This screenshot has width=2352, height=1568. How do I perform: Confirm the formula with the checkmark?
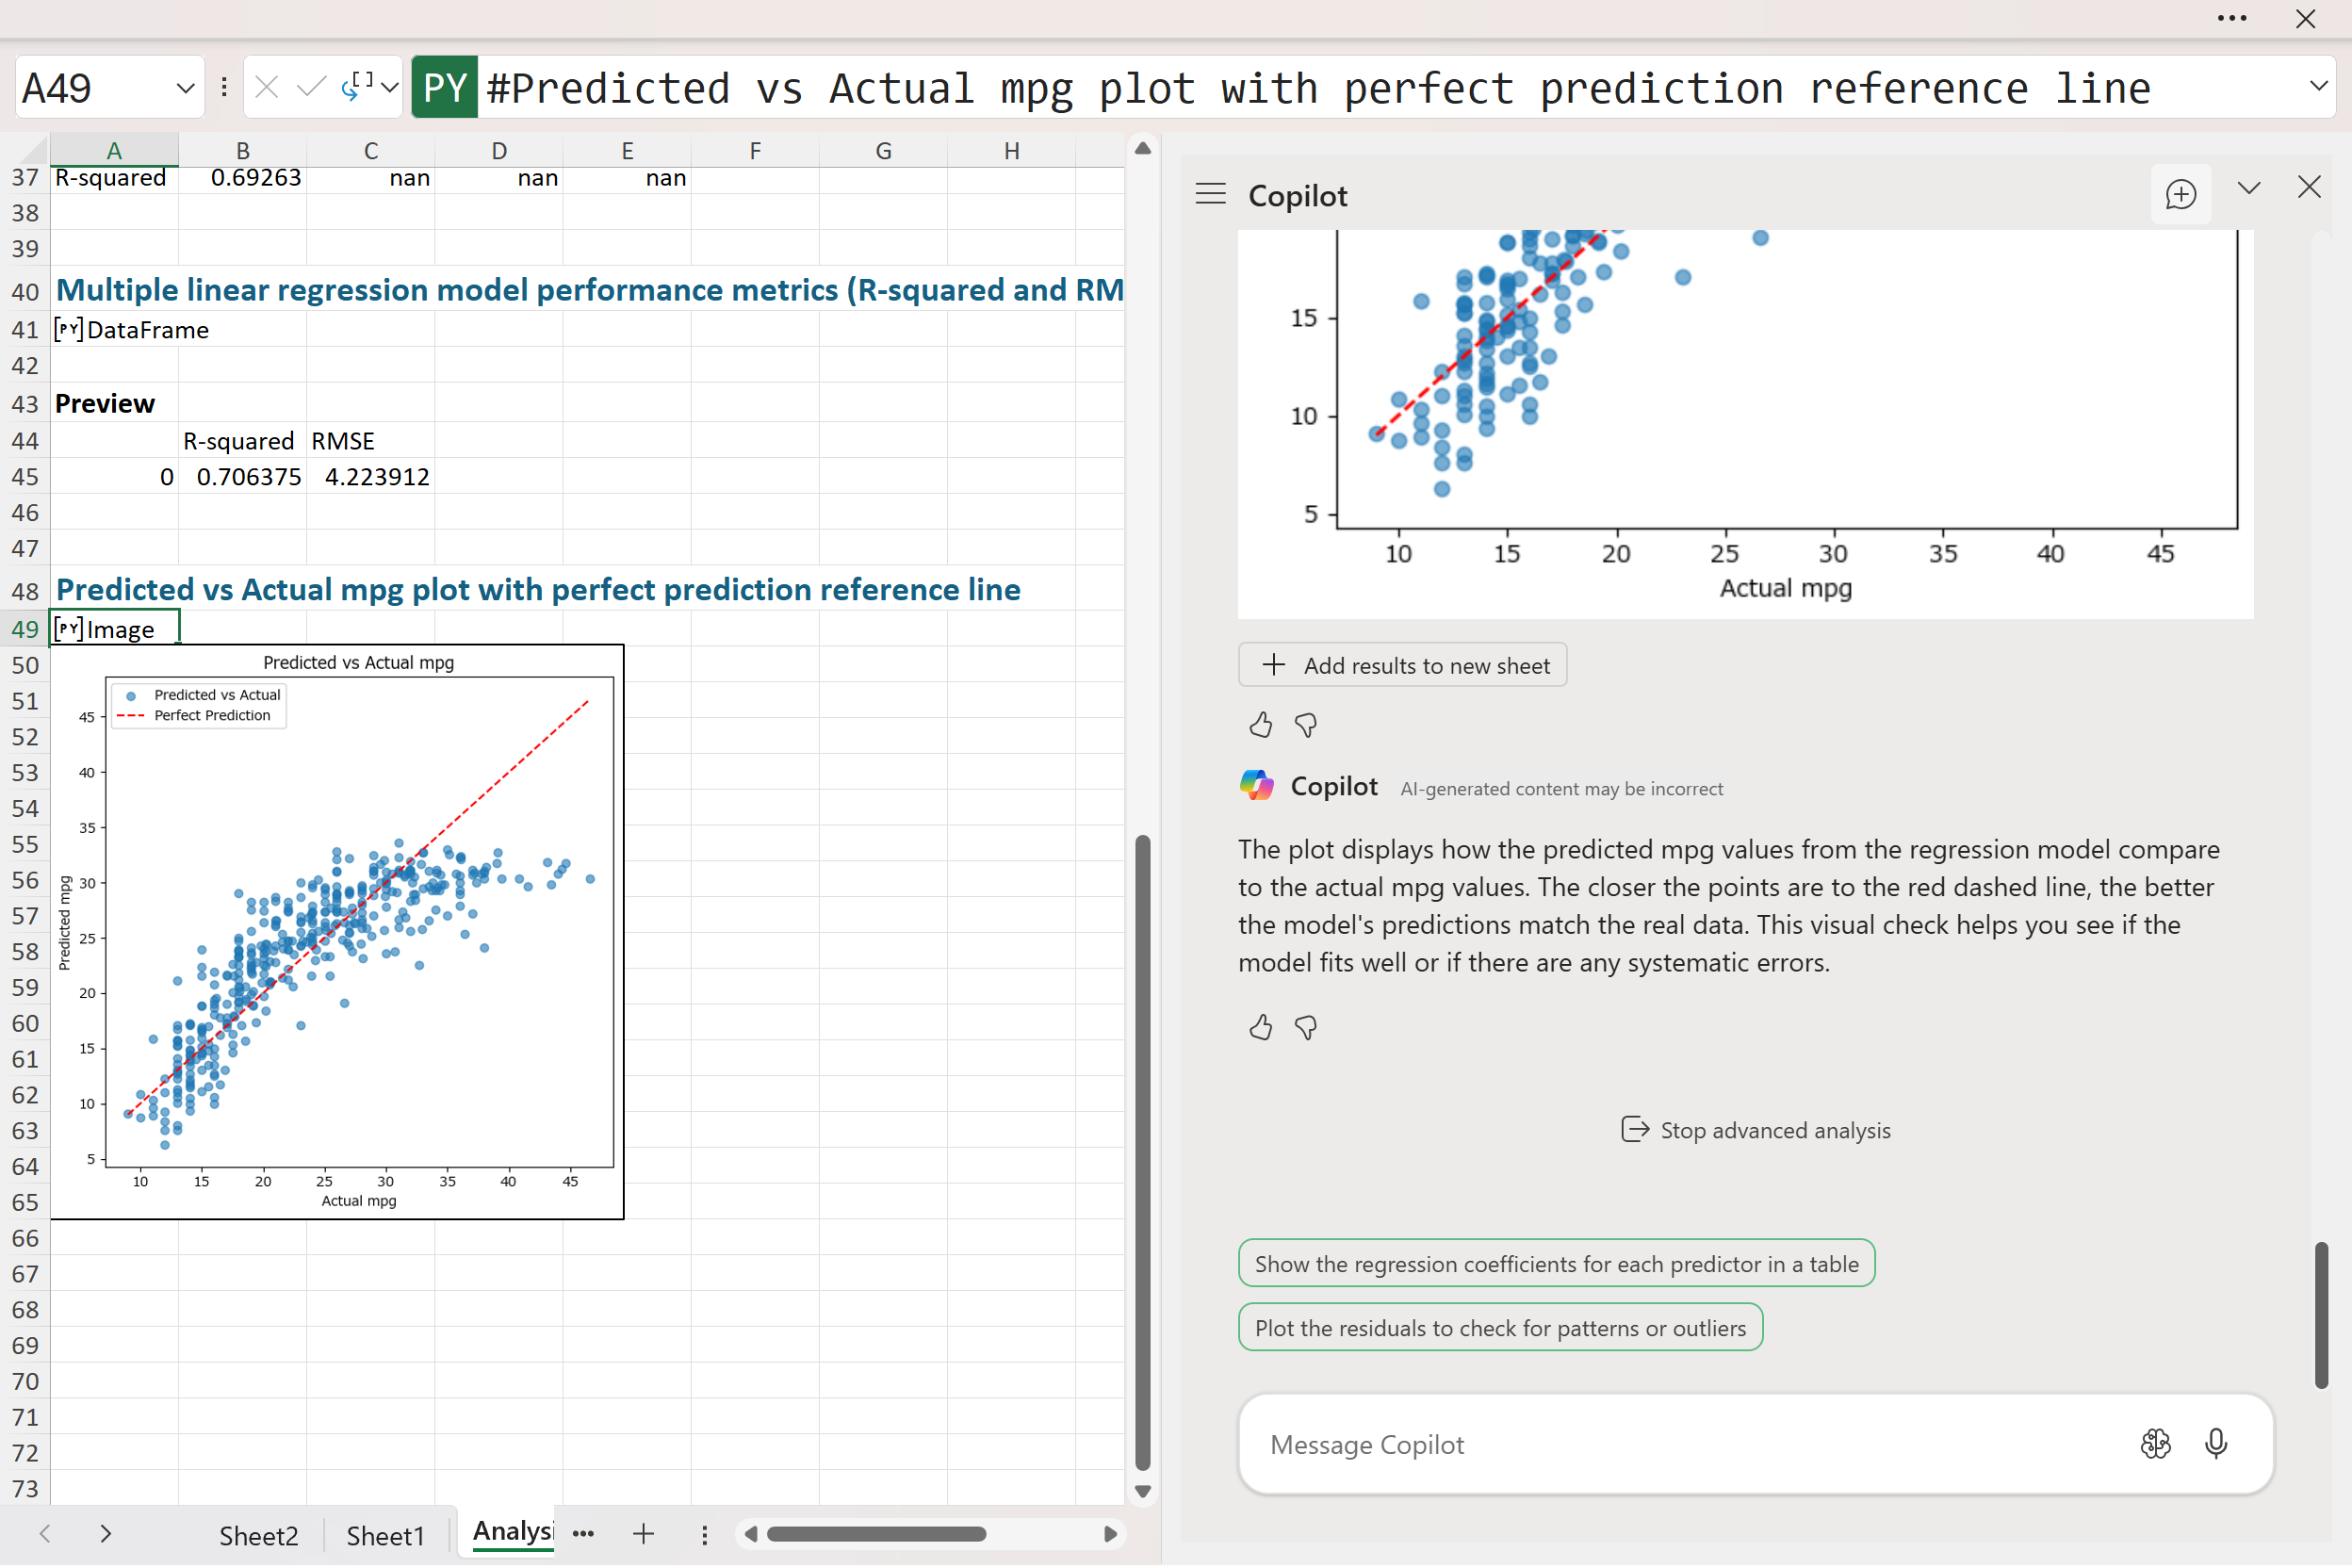click(x=311, y=88)
